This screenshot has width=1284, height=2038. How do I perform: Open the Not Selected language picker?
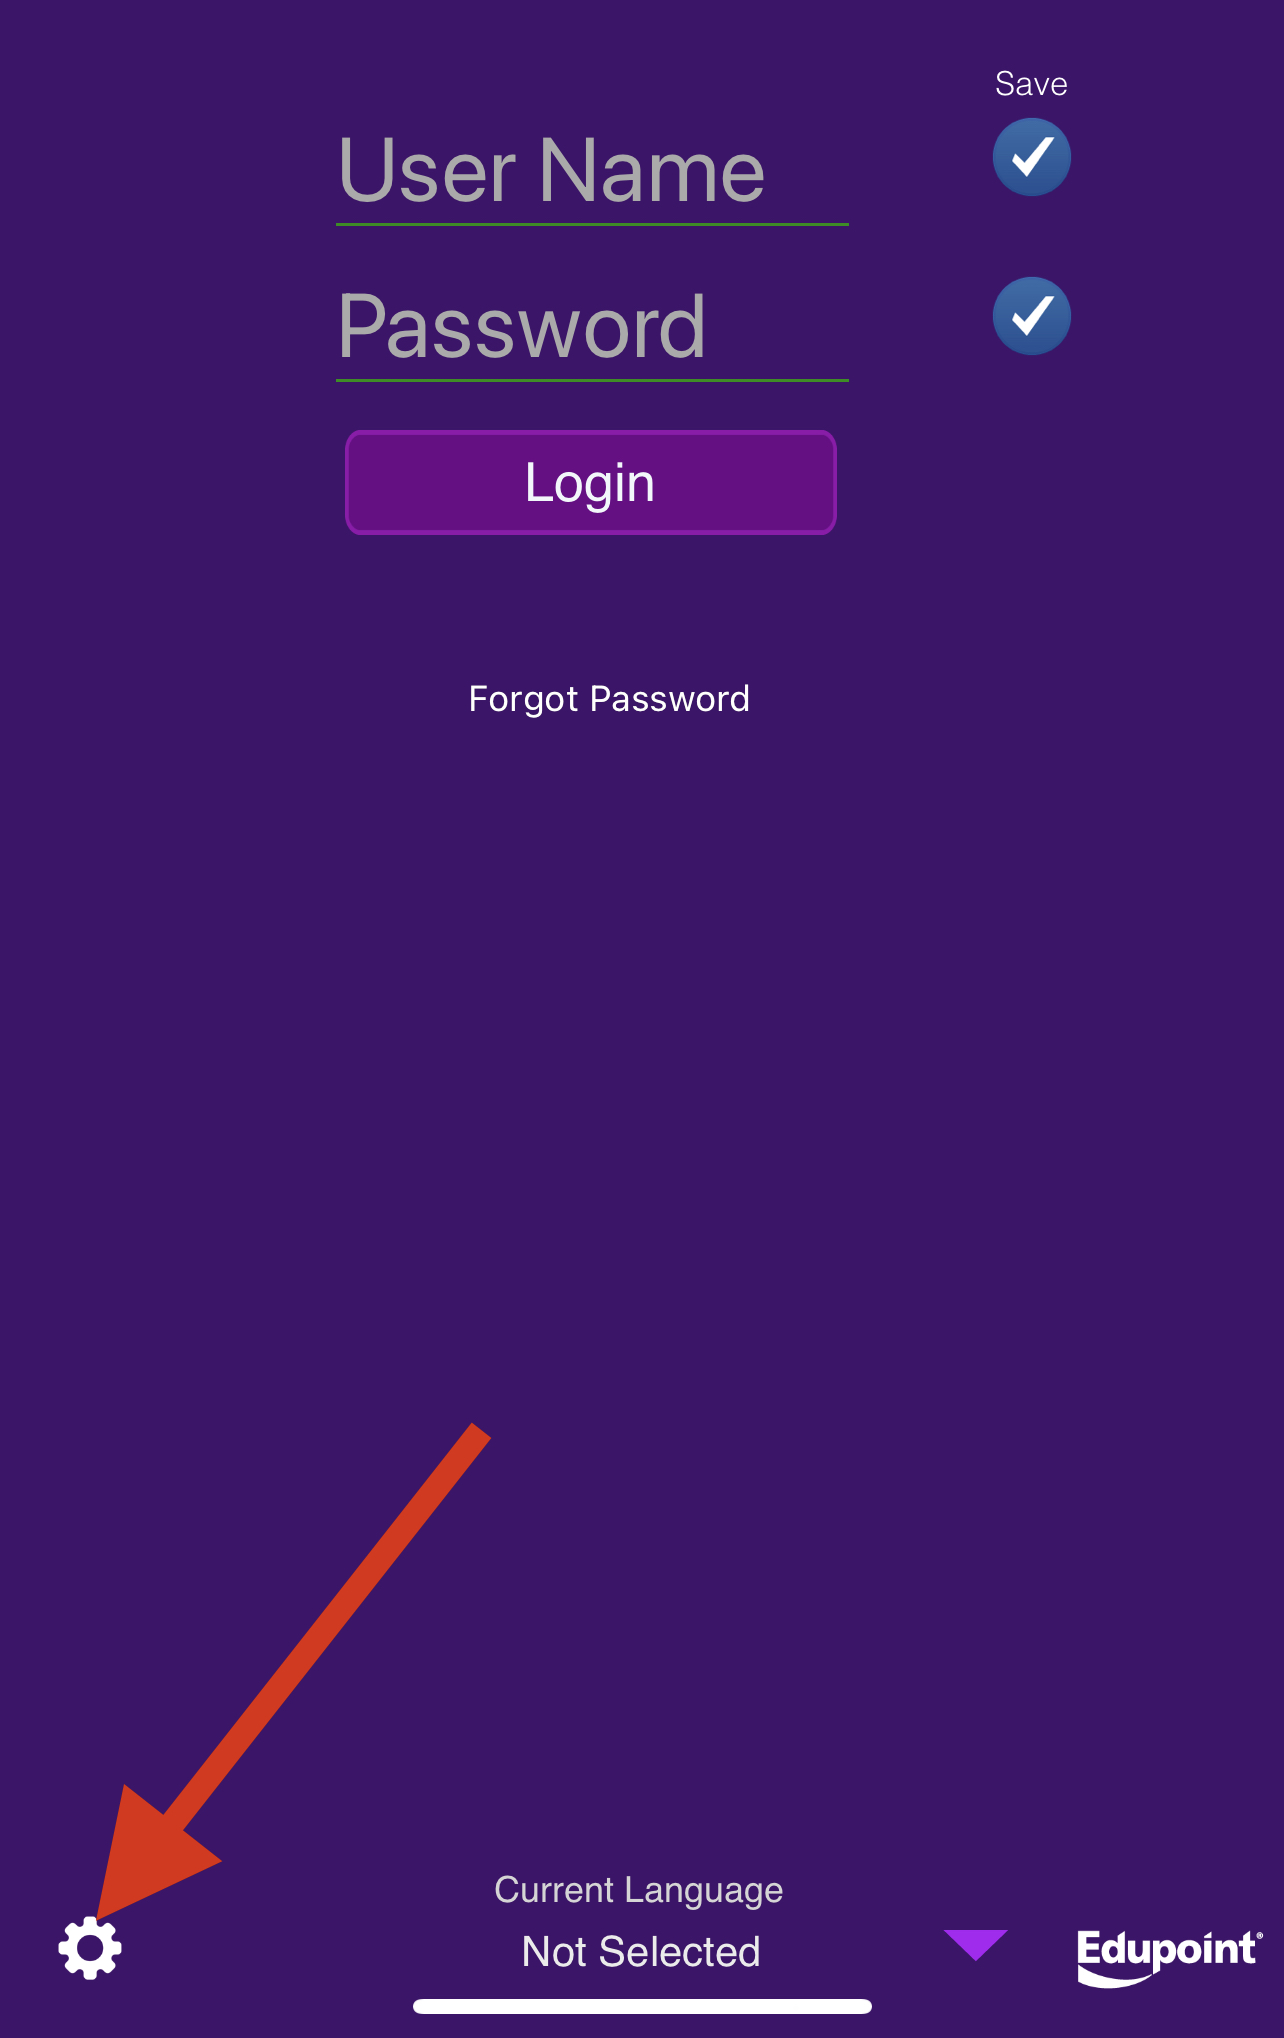coord(641,1951)
